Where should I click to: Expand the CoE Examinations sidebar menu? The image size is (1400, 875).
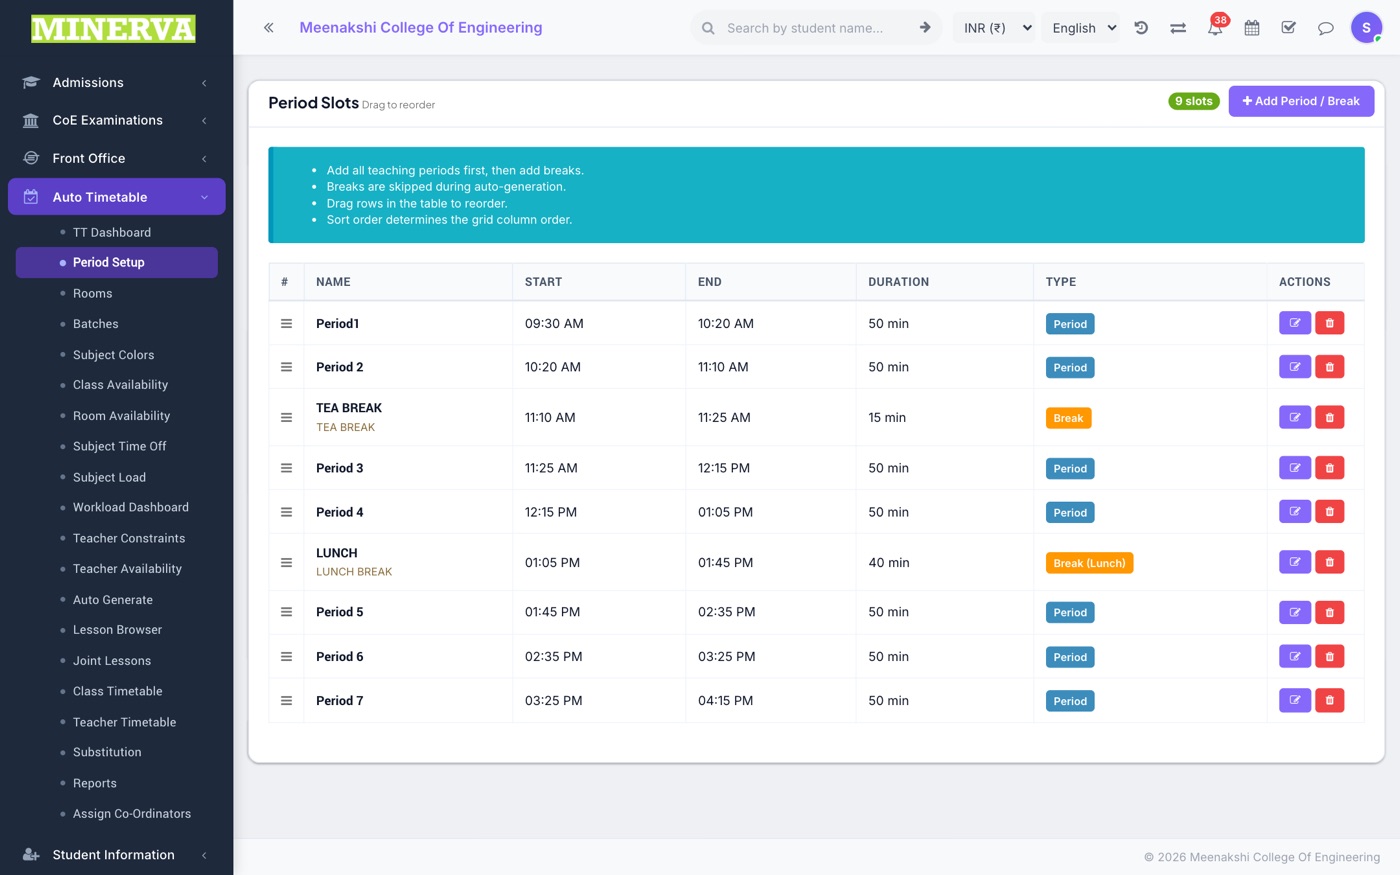[x=116, y=120]
